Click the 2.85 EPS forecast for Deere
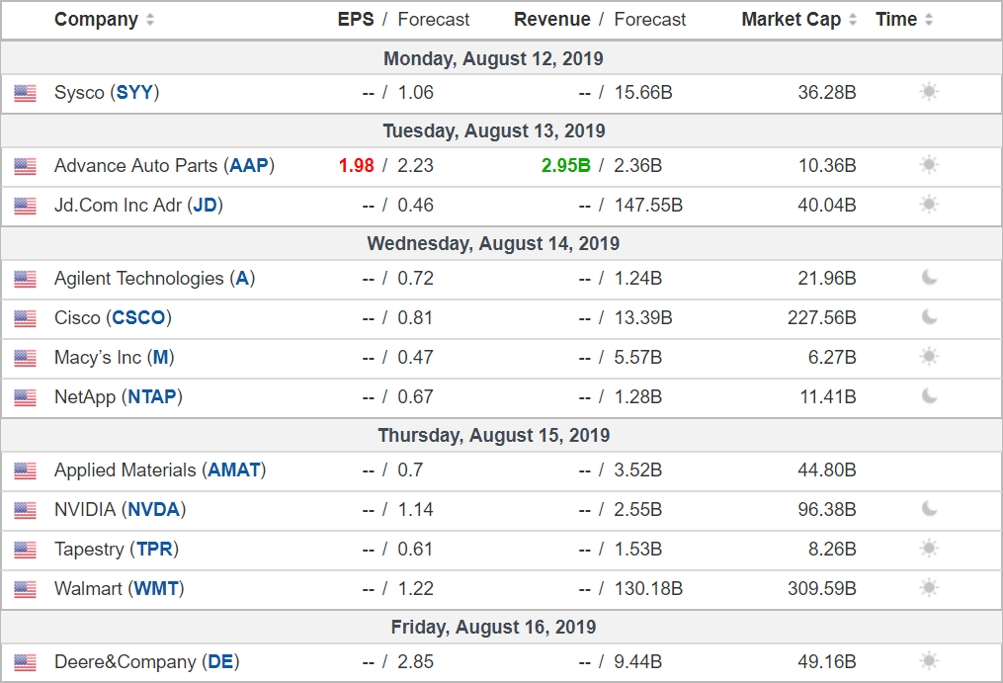The image size is (1003, 683). [415, 662]
